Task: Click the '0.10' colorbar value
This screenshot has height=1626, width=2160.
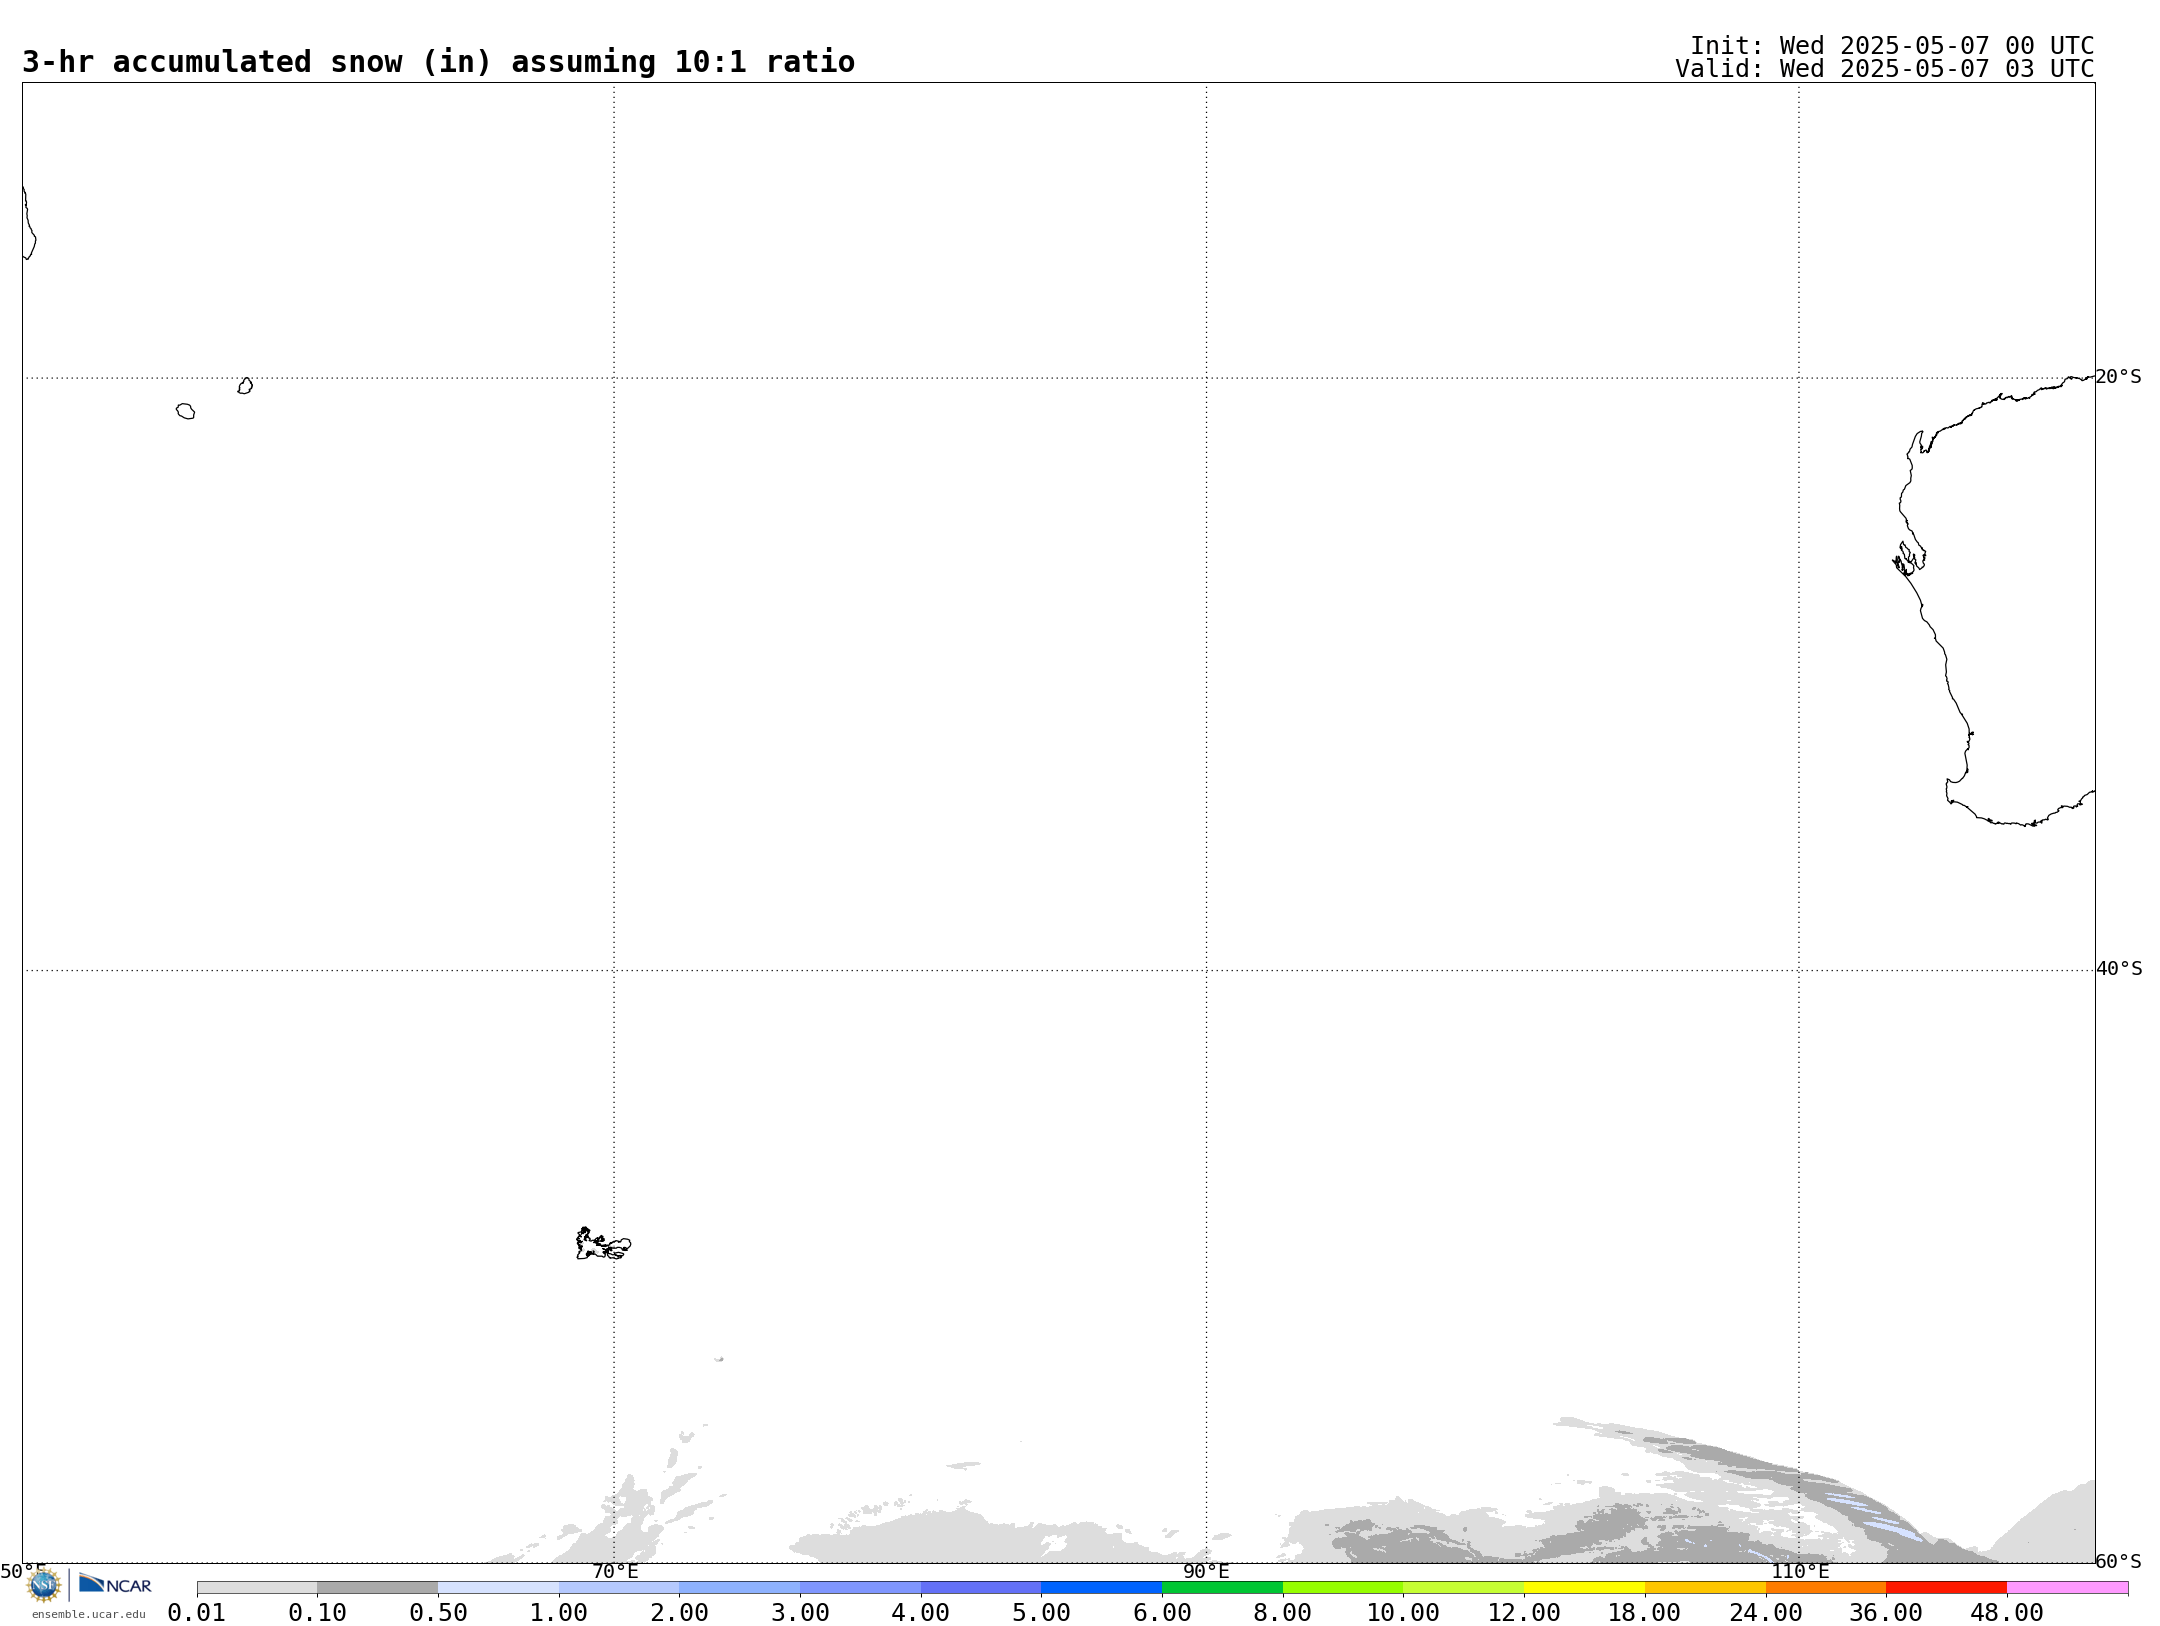Action: 318,1613
